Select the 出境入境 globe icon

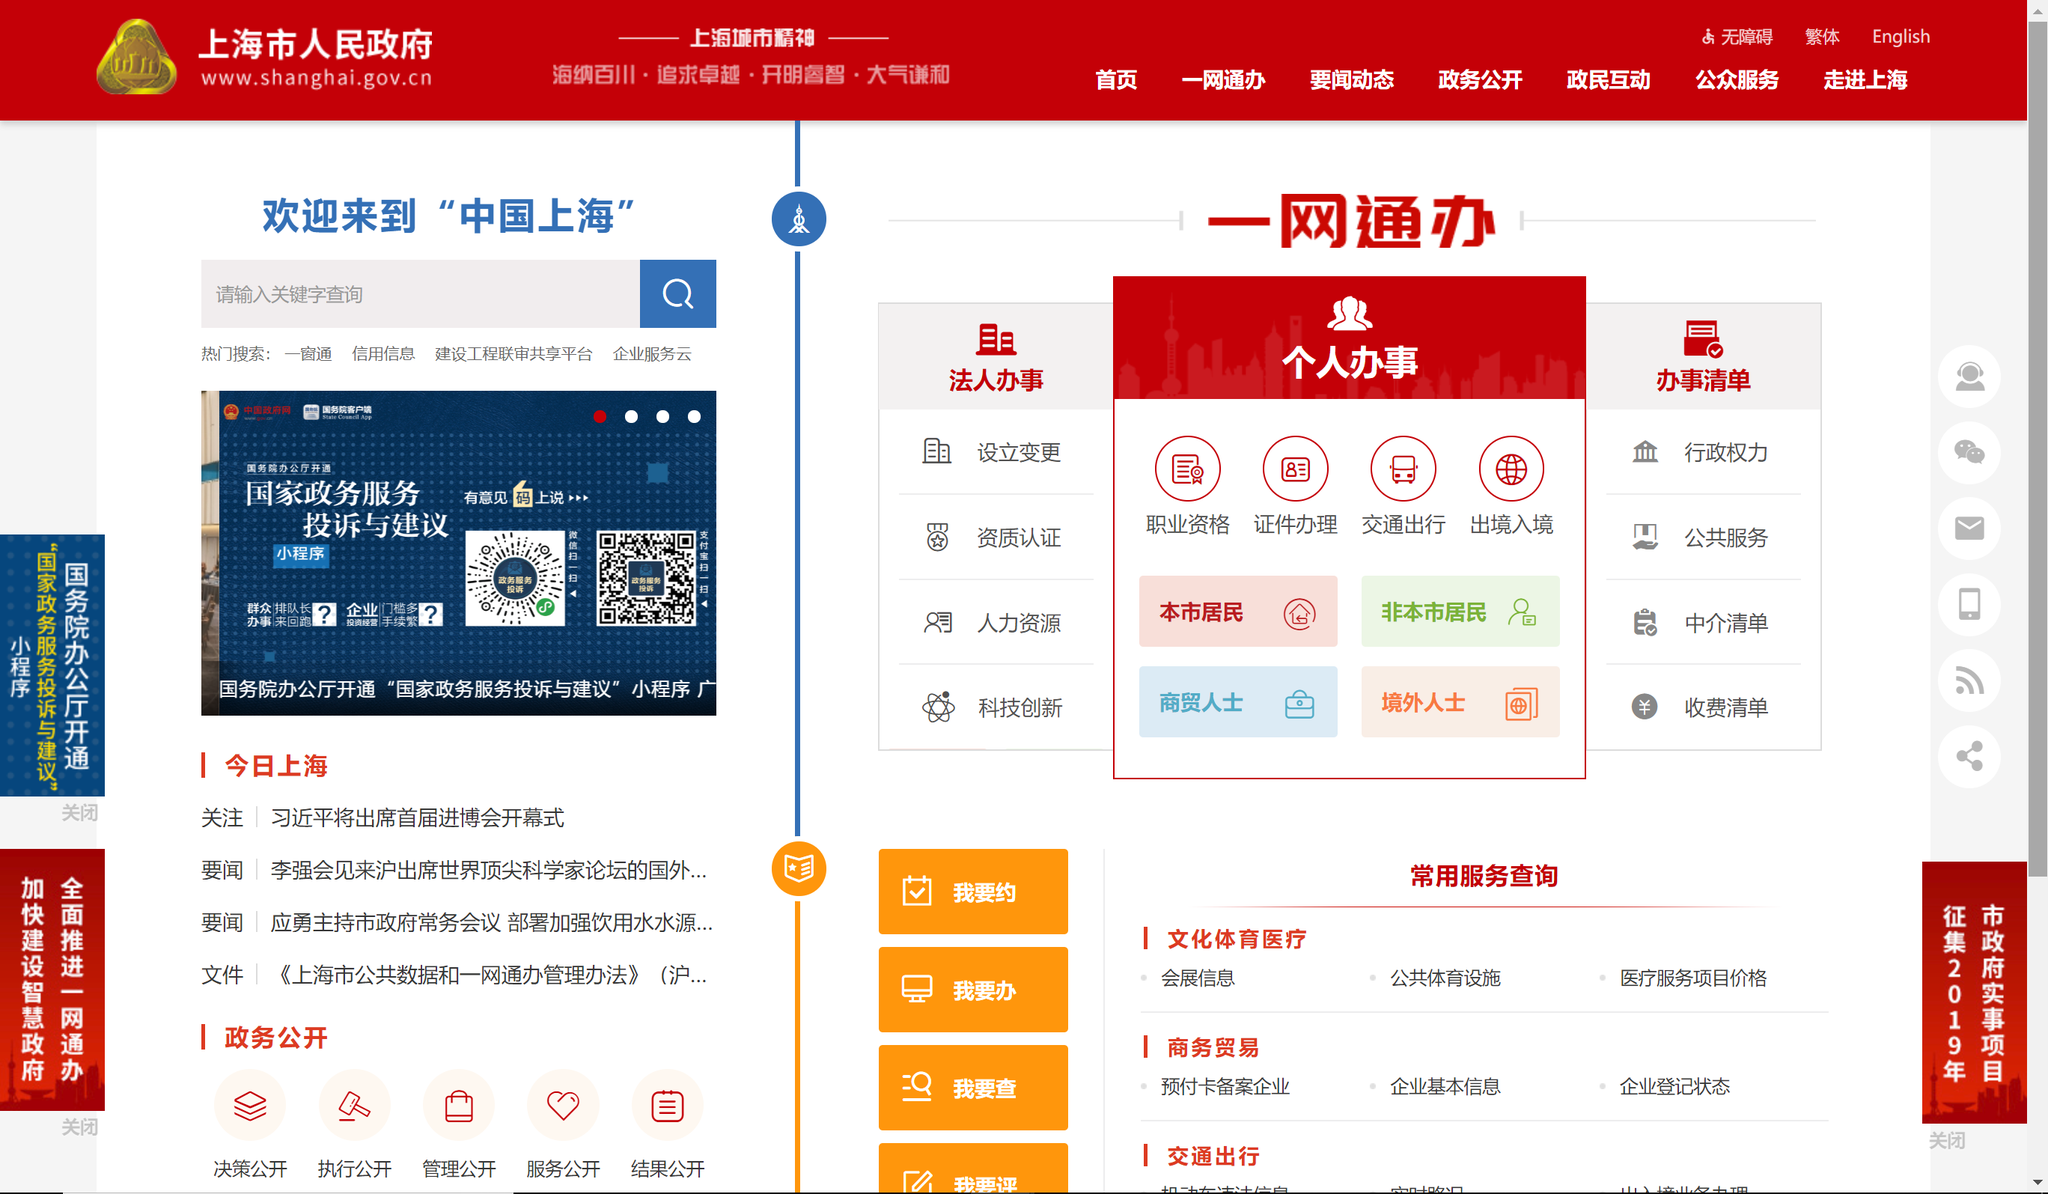click(1511, 468)
